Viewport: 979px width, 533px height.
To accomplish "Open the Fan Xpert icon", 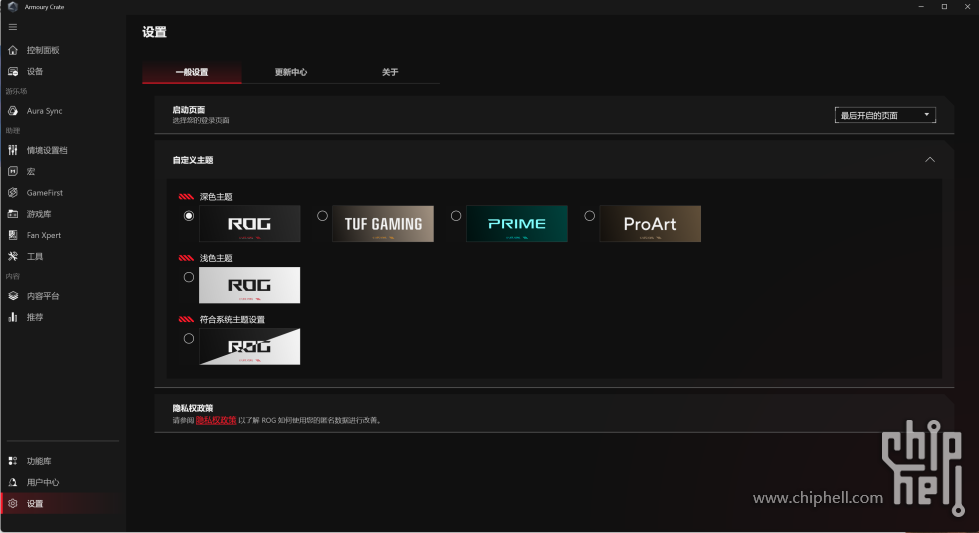I will pos(12,235).
